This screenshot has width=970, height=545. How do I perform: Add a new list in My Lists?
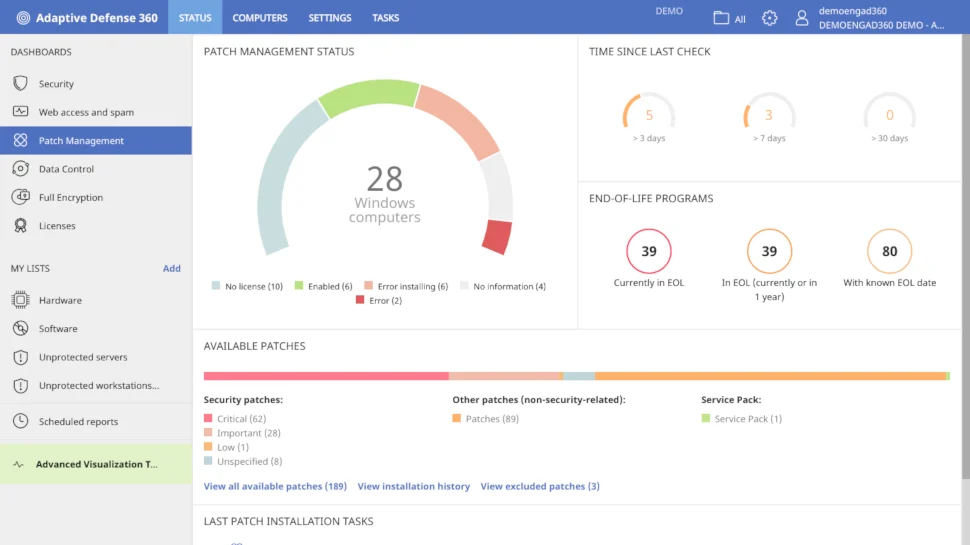171,268
